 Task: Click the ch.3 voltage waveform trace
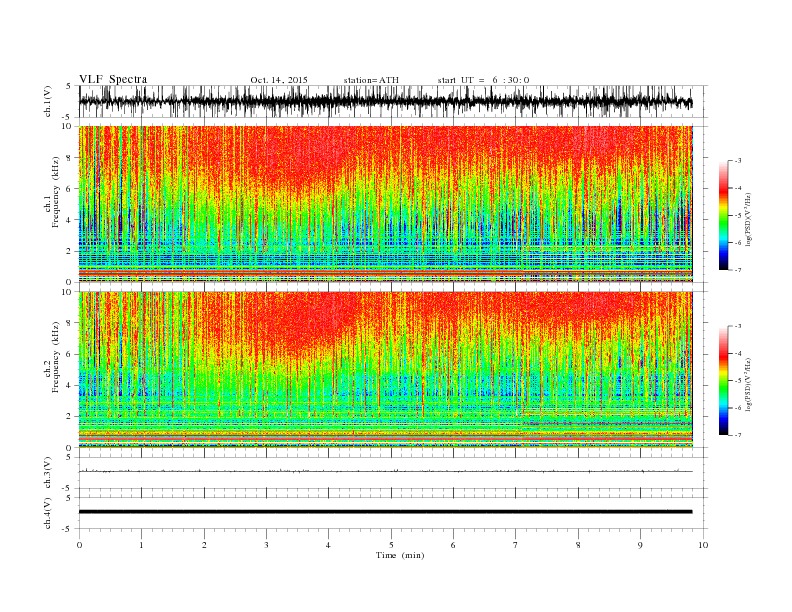[385, 471]
